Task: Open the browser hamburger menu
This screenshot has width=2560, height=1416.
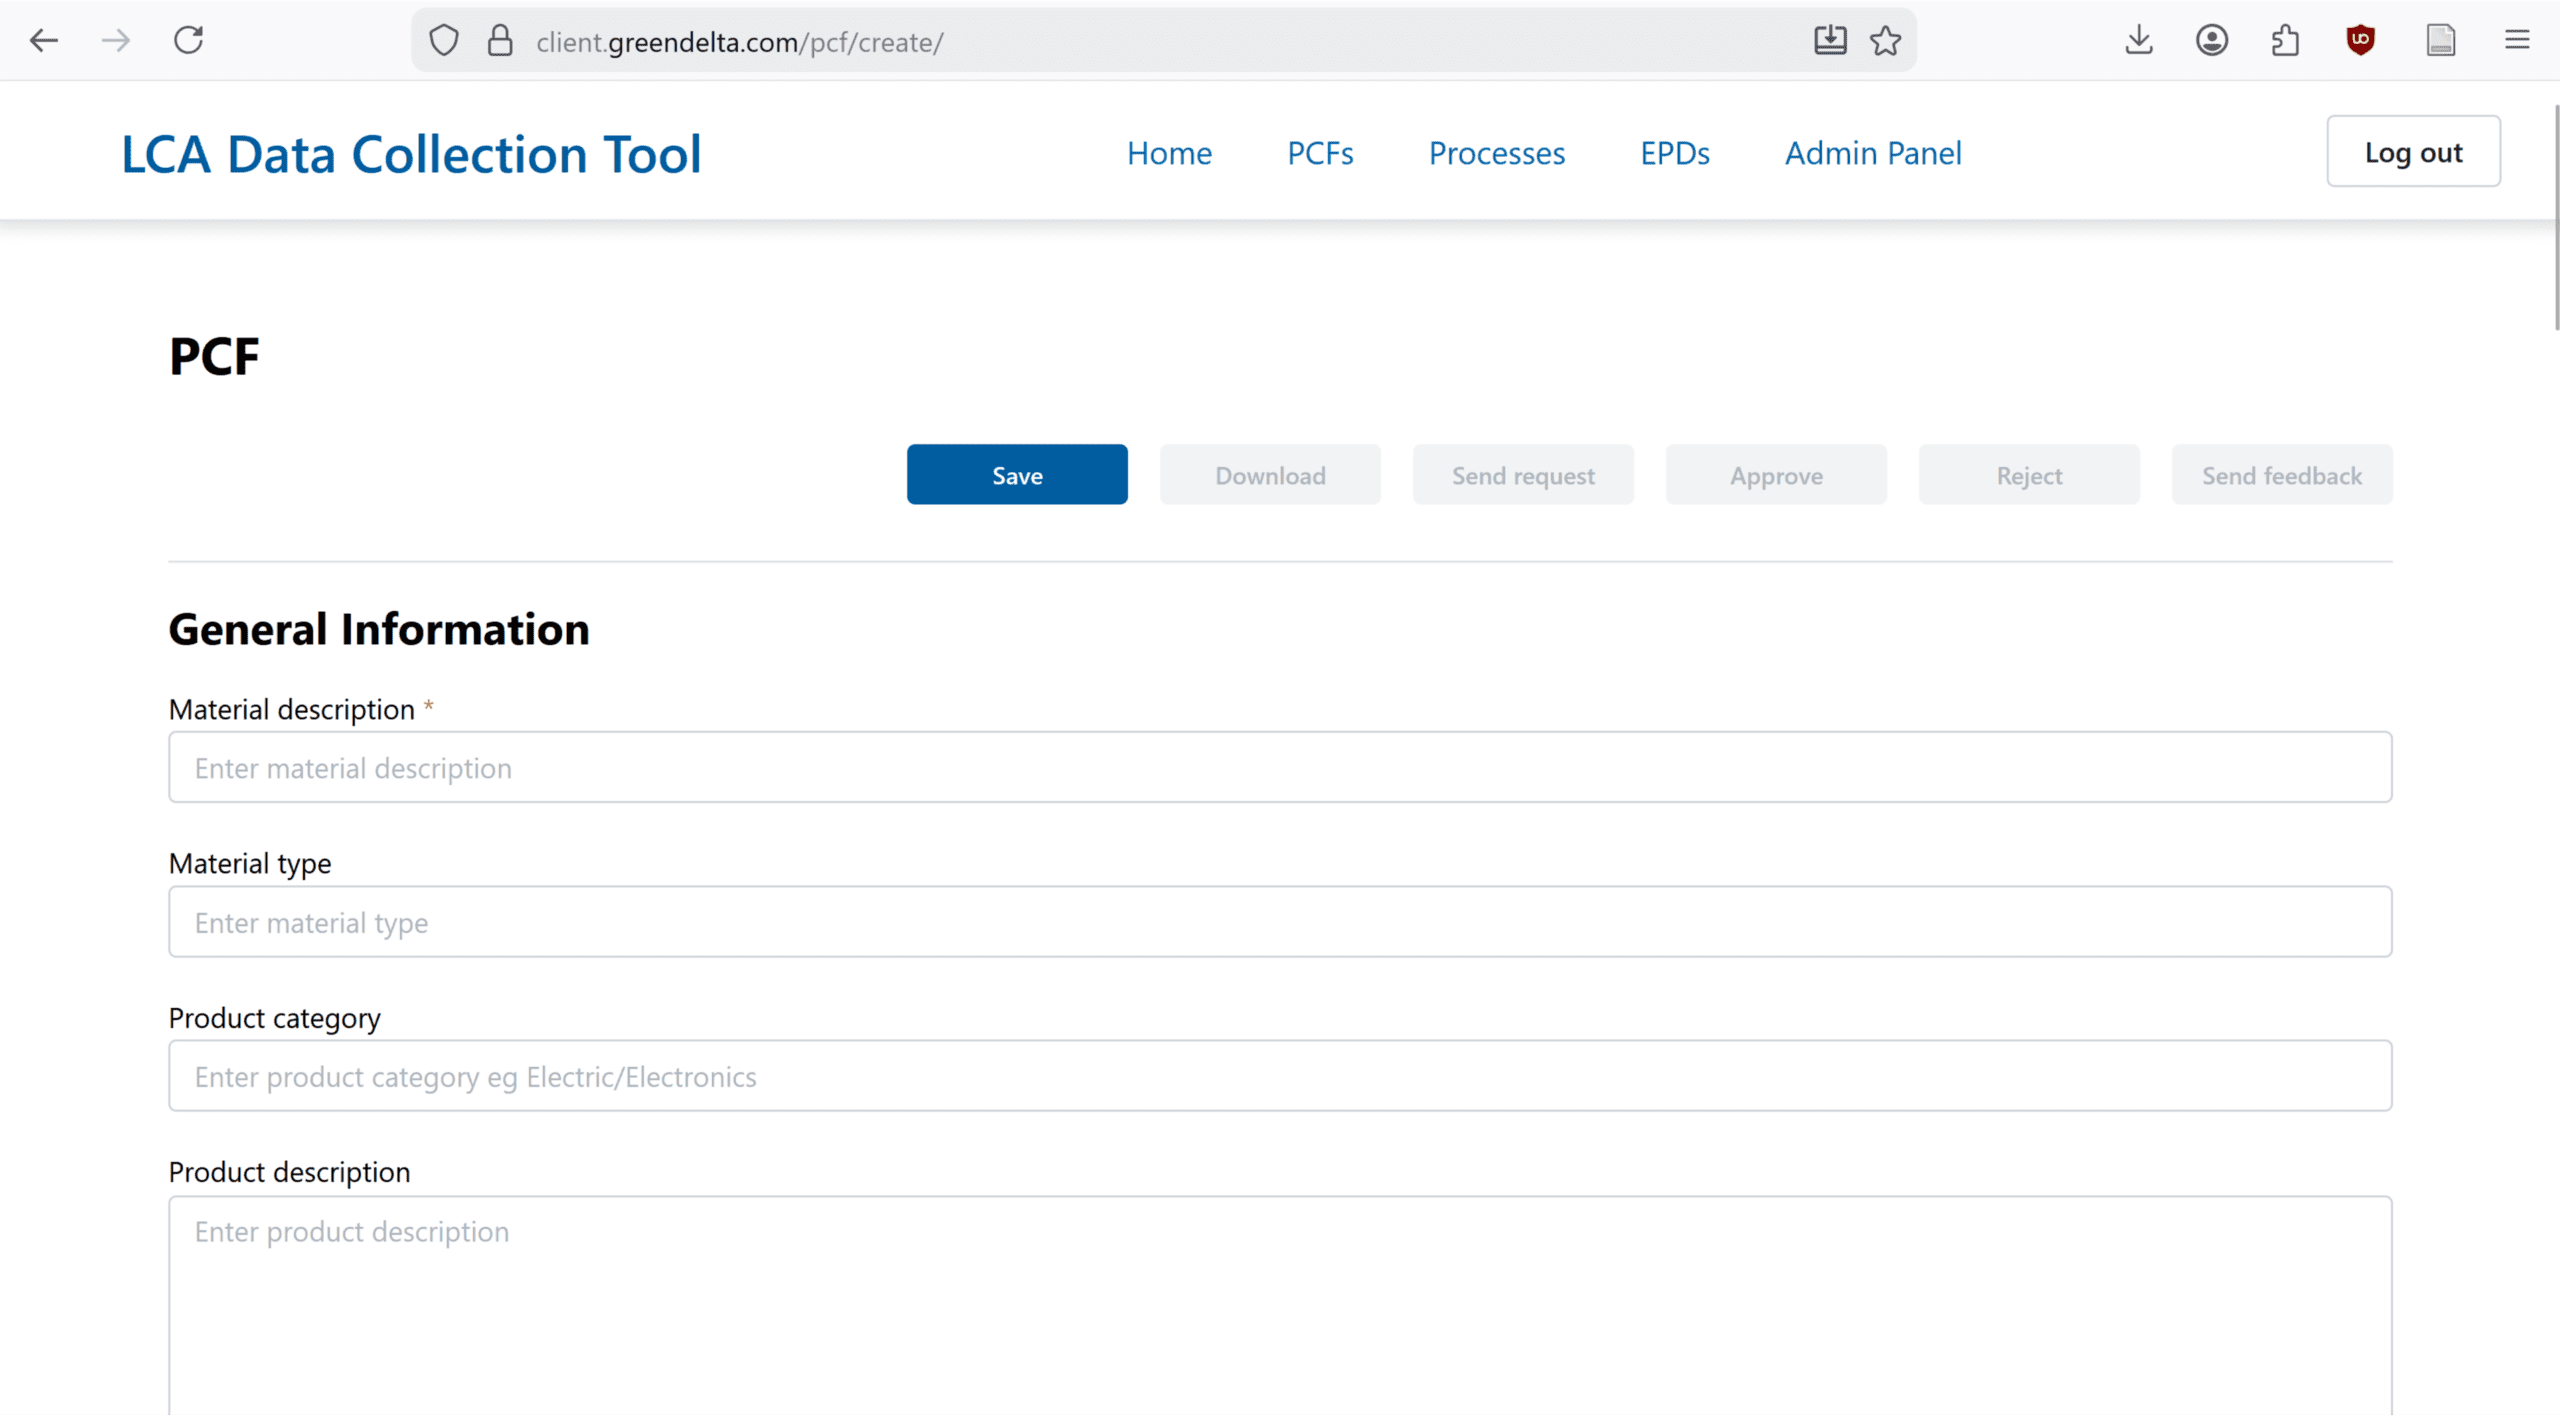Action: (x=2516, y=41)
